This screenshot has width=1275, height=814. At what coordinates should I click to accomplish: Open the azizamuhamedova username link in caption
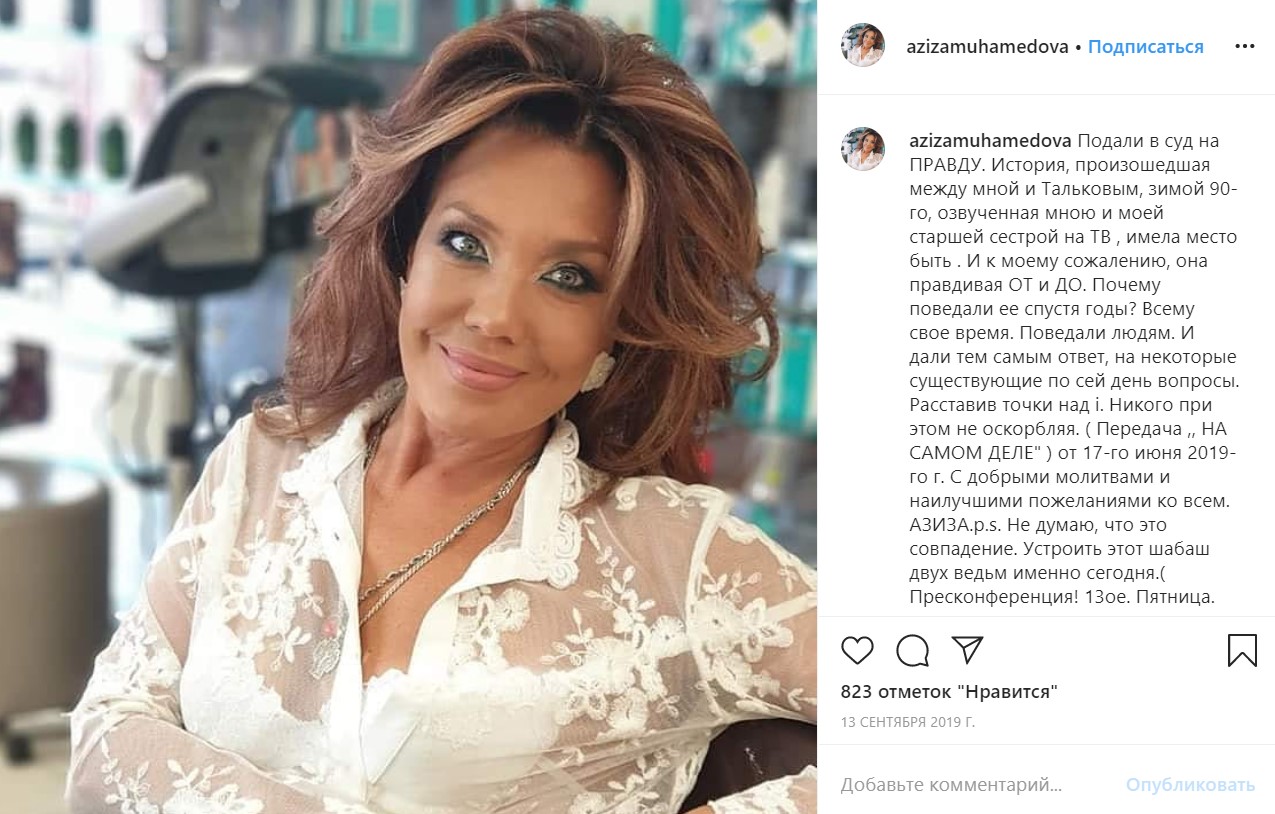(990, 140)
